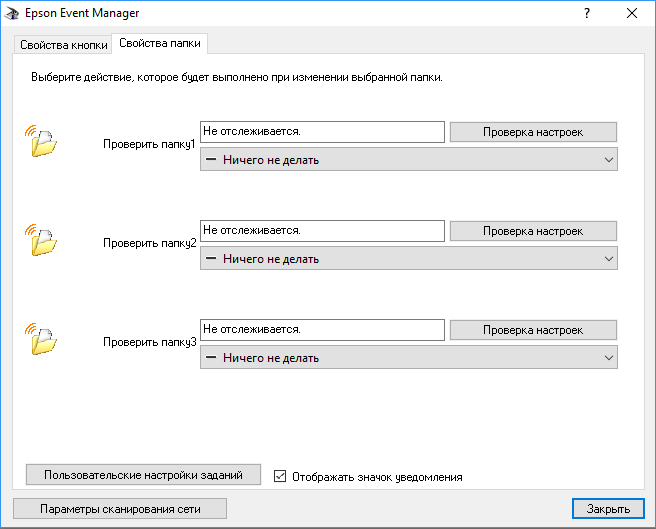Toggle Отображать значок уведомления checkbox

[280, 477]
